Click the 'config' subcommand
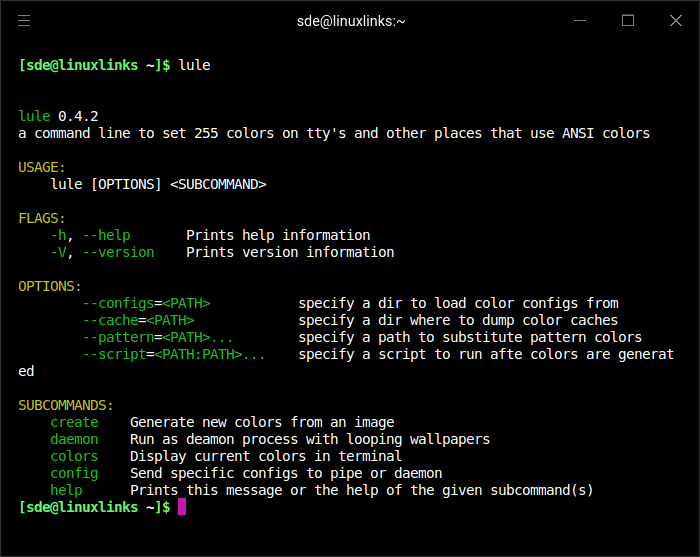Viewport: 700px width, 557px height. tap(74, 473)
